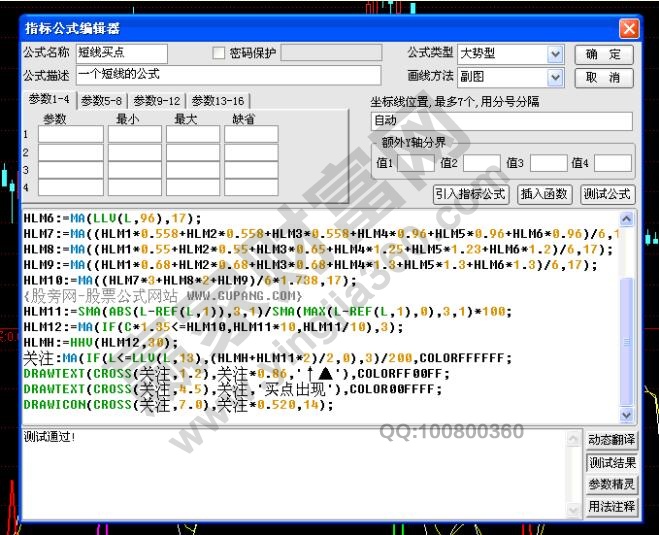Open the 用法注释 panel
This screenshot has width=659, height=535.
click(611, 506)
